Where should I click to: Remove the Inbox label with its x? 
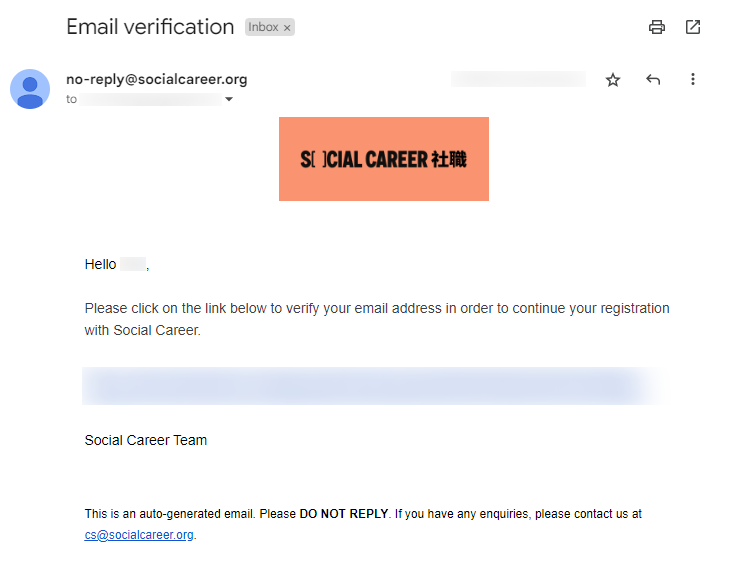287,28
